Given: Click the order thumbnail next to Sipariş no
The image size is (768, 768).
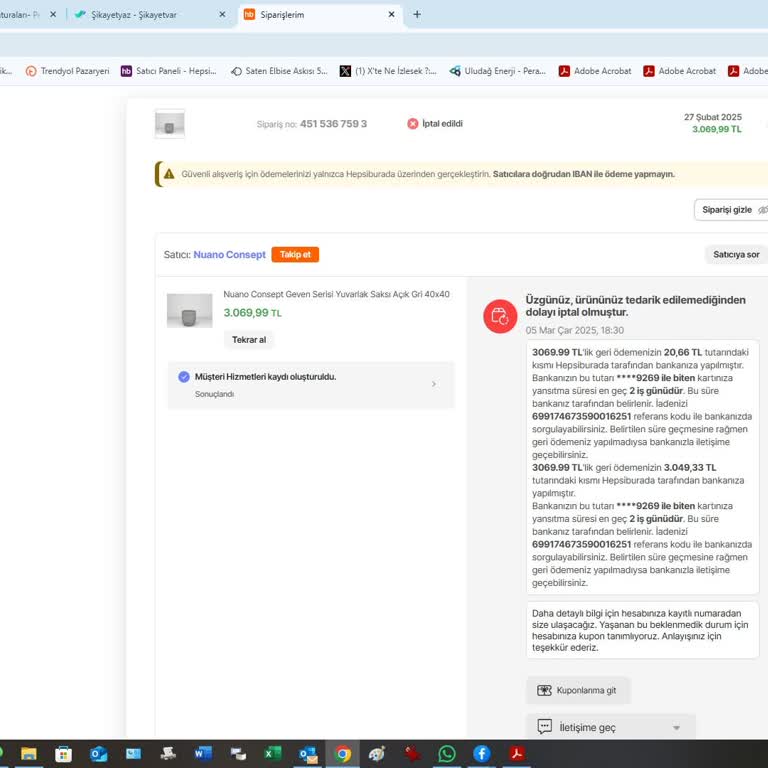Looking at the screenshot, I should click(169, 123).
